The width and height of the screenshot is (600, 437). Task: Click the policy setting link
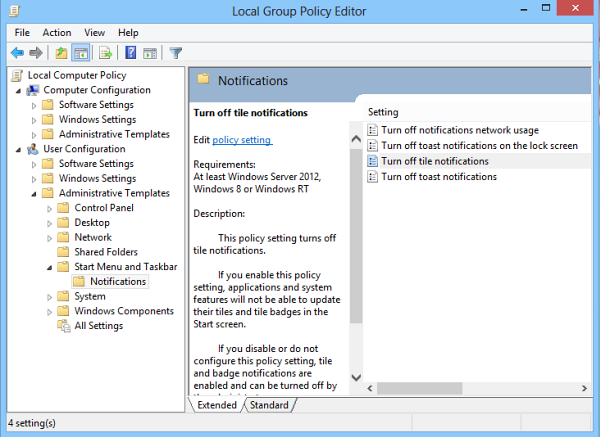[241, 139]
